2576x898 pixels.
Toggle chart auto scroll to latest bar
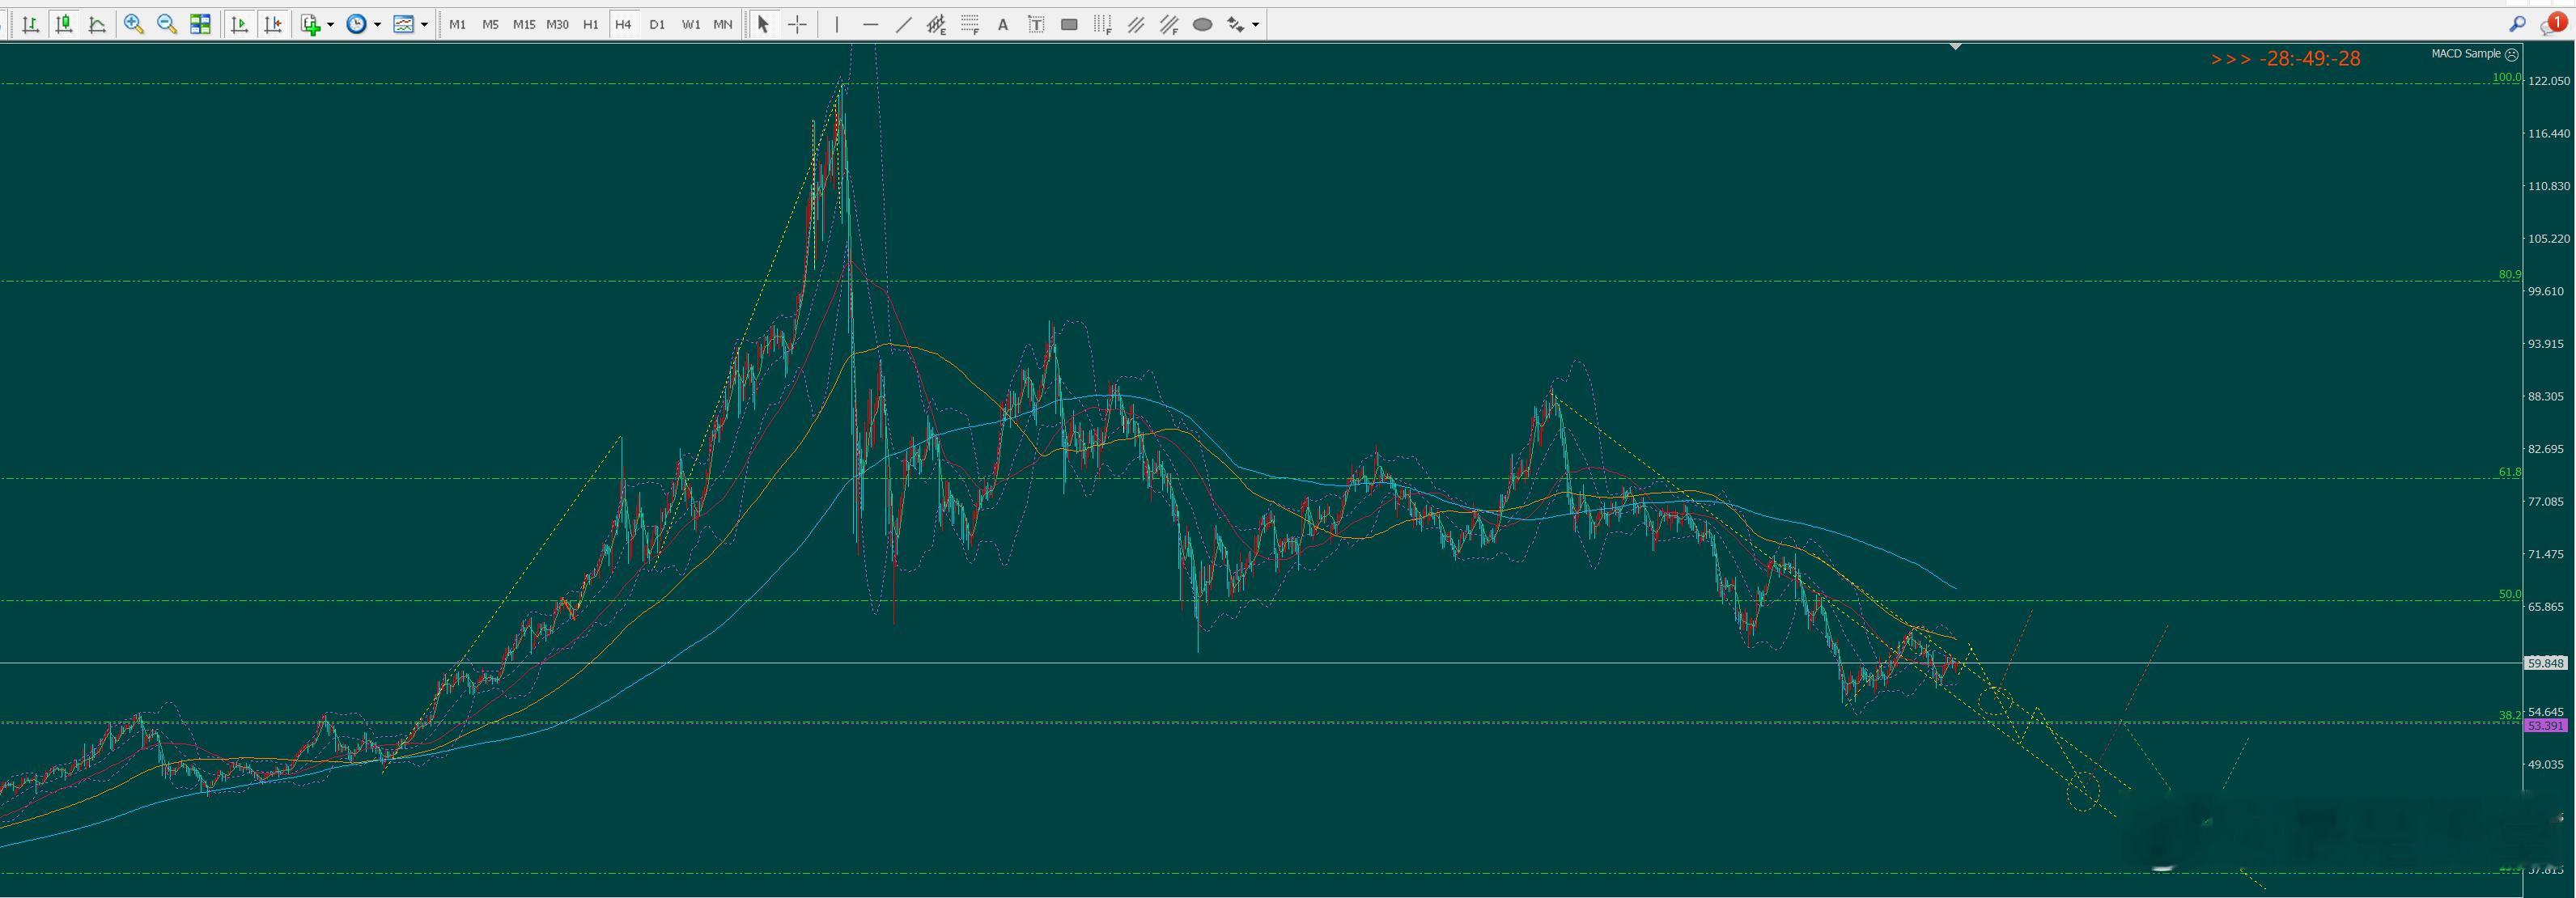(x=239, y=24)
